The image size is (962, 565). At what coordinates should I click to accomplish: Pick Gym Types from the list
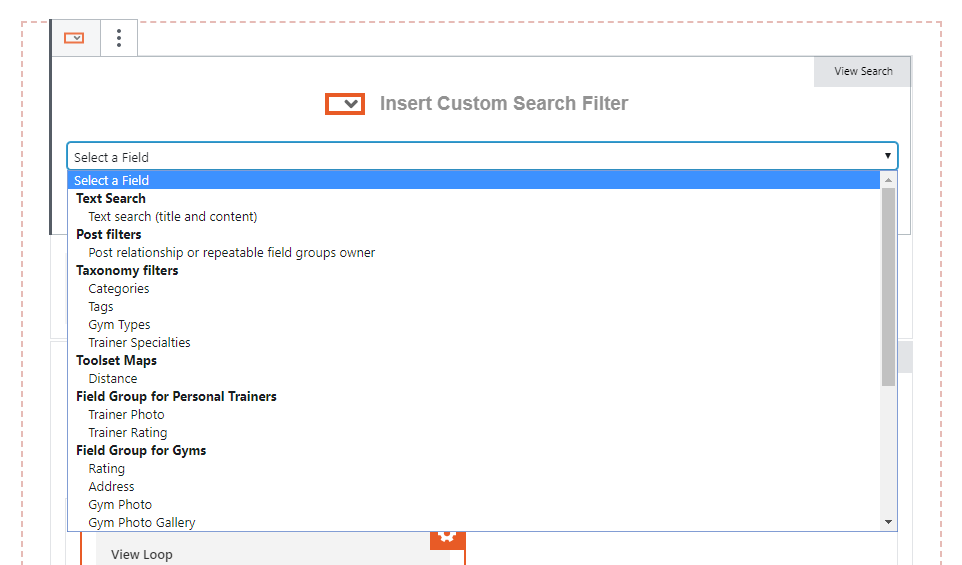pyautogui.click(x=119, y=325)
